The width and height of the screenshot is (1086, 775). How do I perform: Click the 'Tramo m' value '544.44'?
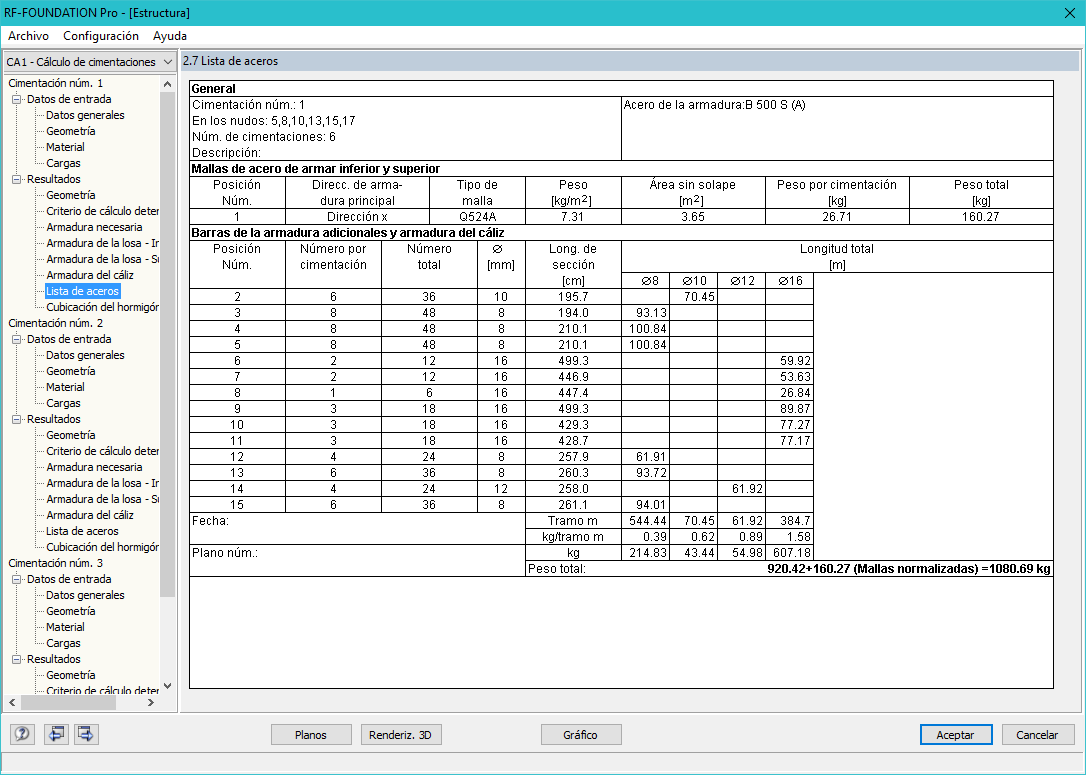click(x=646, y=521)
